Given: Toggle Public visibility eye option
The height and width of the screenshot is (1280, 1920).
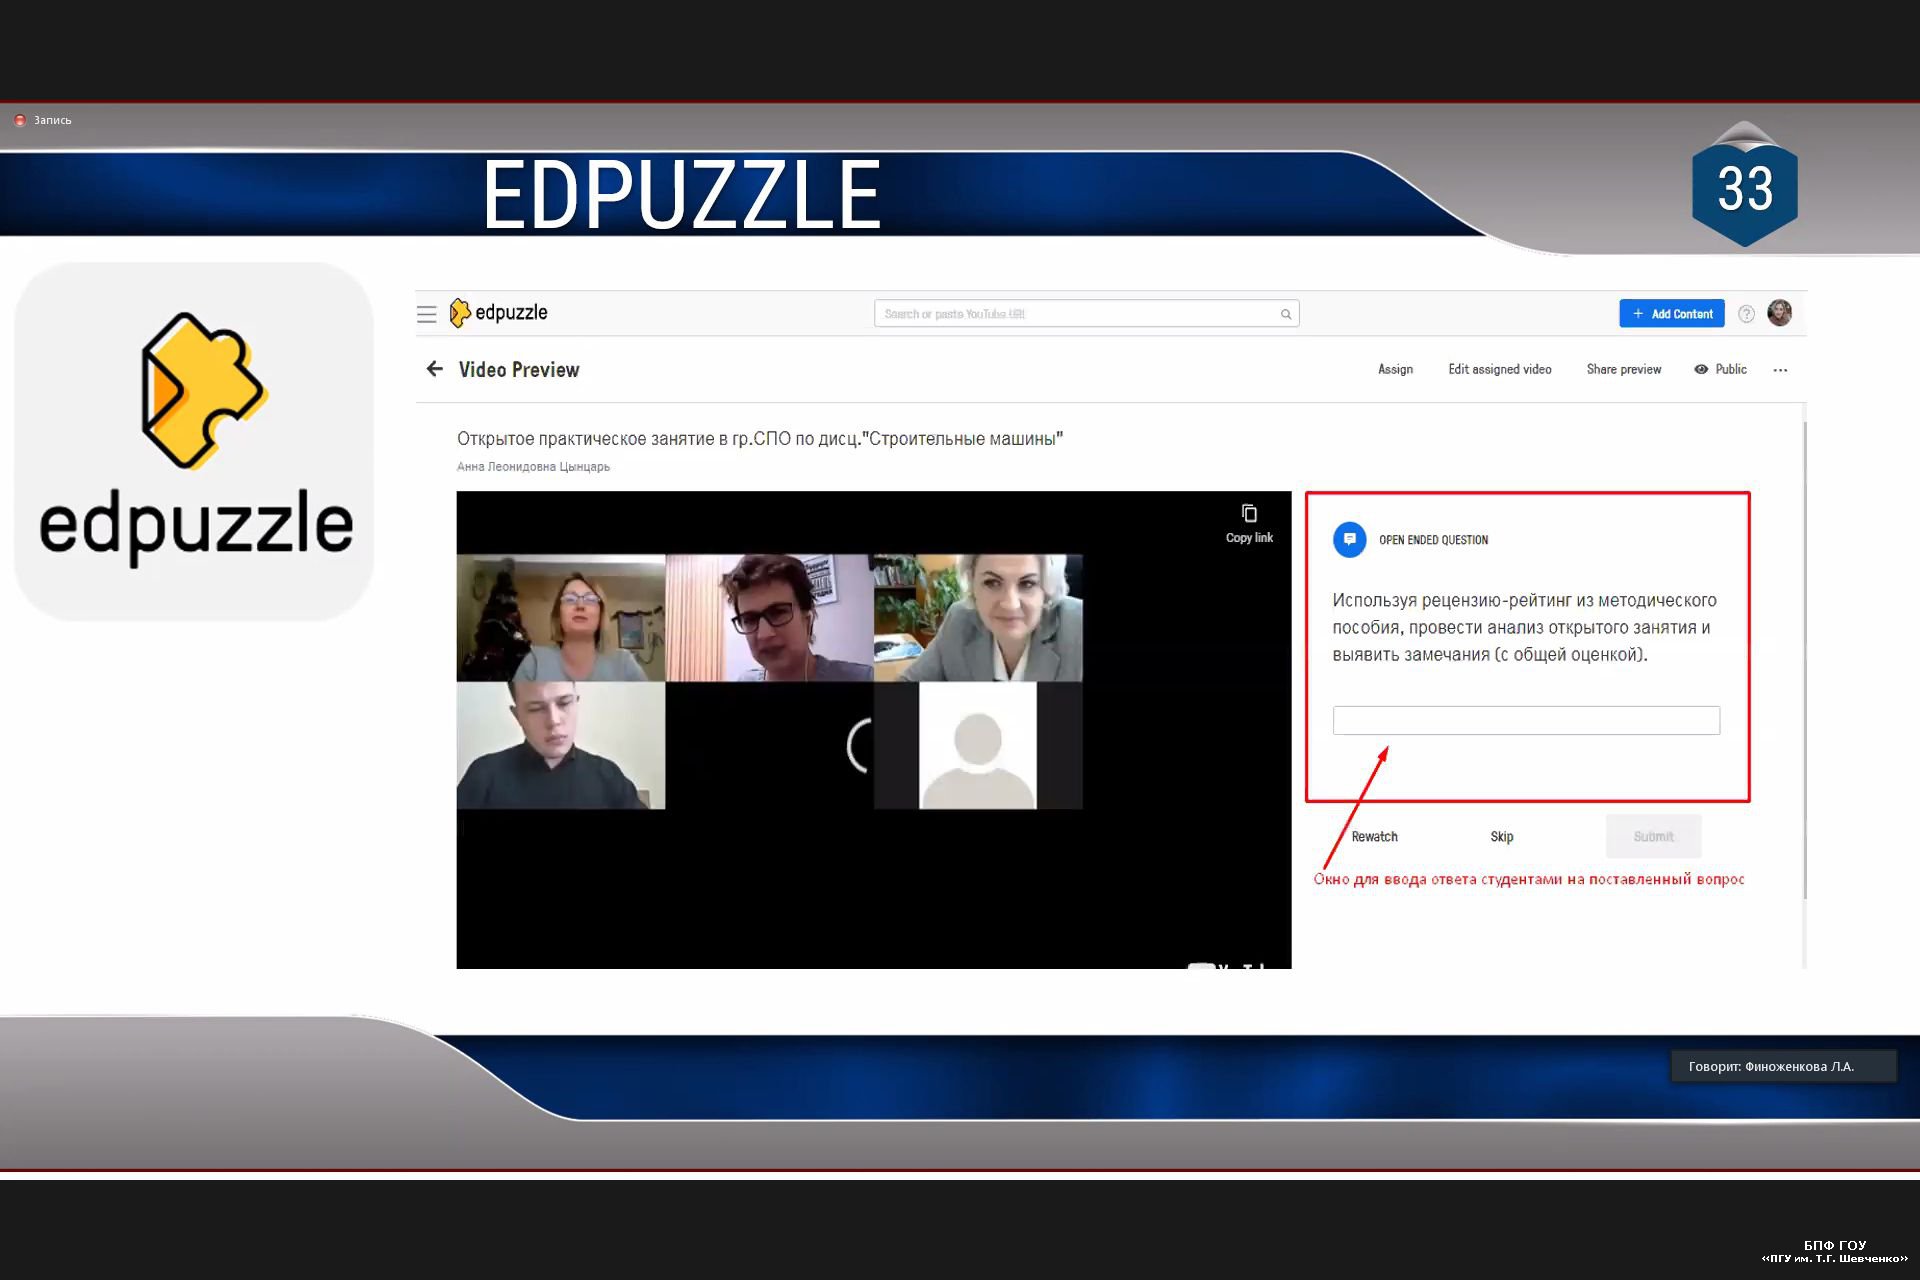Looking at the screenshot, I should pyautogui.click(x=1720, y=369).
